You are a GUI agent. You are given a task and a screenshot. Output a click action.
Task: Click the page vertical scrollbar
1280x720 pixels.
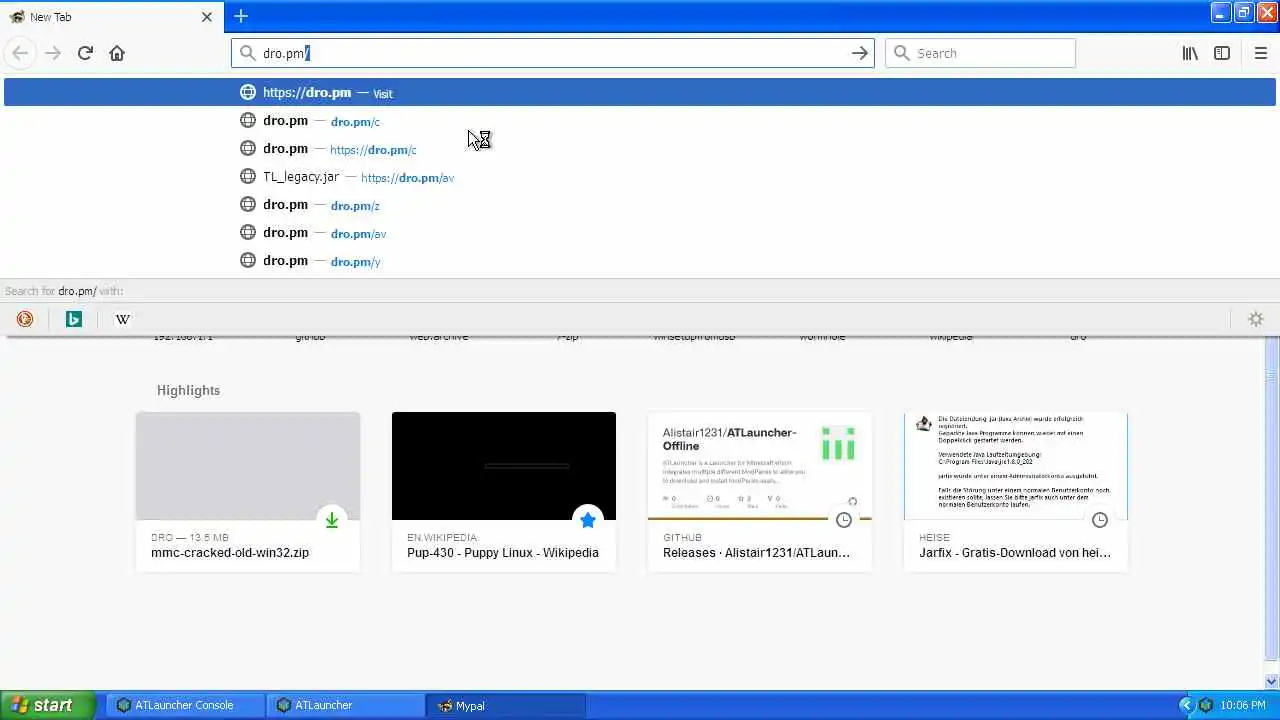[1272, 513]
